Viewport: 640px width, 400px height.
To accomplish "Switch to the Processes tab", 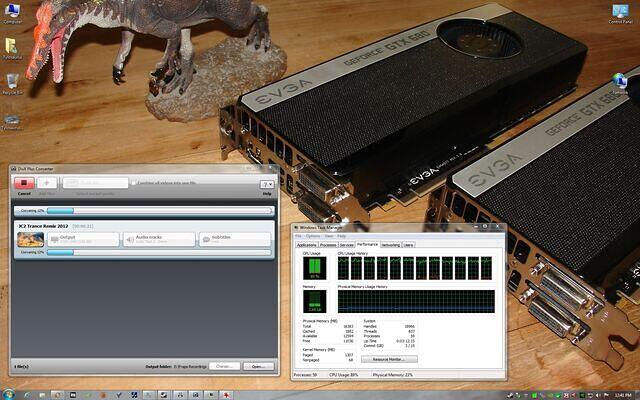I will [x=328, y=244].
